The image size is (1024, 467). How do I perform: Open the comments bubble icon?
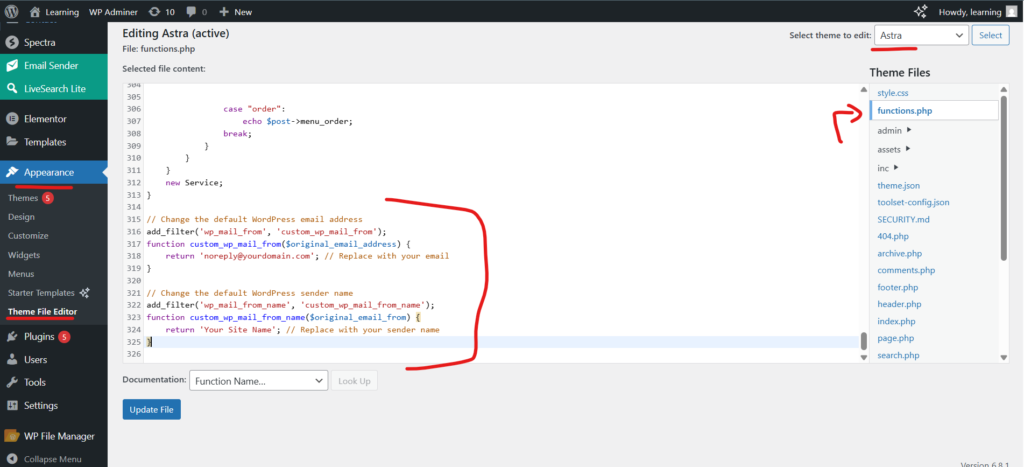tap(193, 12)
